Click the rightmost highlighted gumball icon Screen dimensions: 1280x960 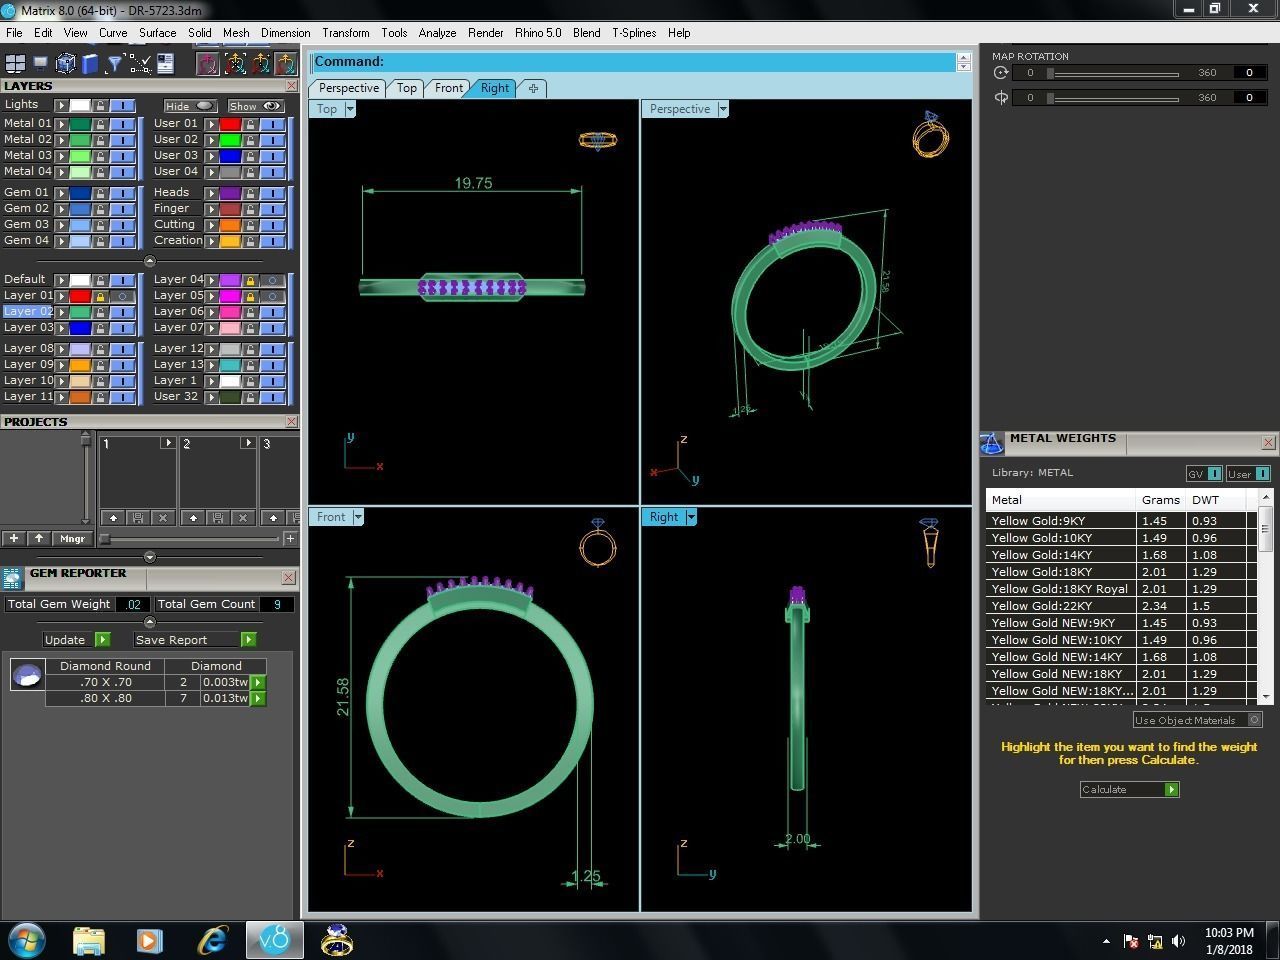[286, 64]
